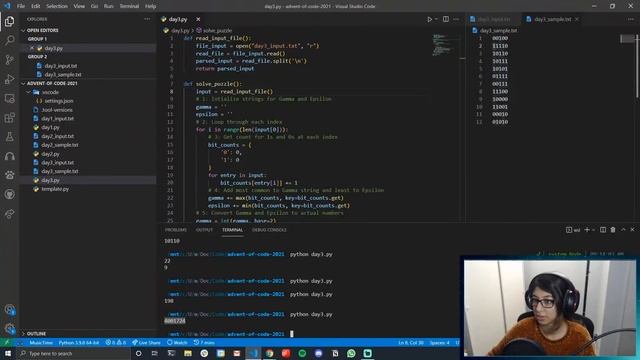Maximize the panel with the up chevron
The width and height of the screenshot is (640, 360).
623,230
